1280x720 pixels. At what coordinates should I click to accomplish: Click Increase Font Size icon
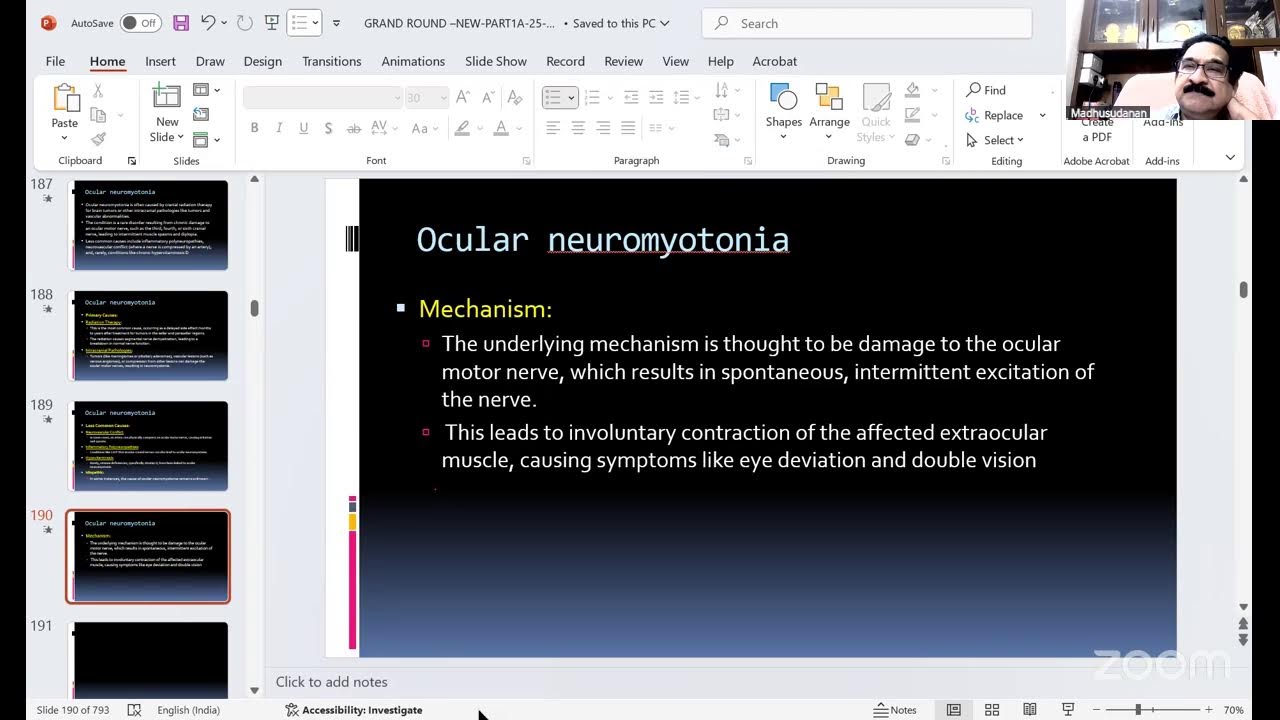pos(463,97)
